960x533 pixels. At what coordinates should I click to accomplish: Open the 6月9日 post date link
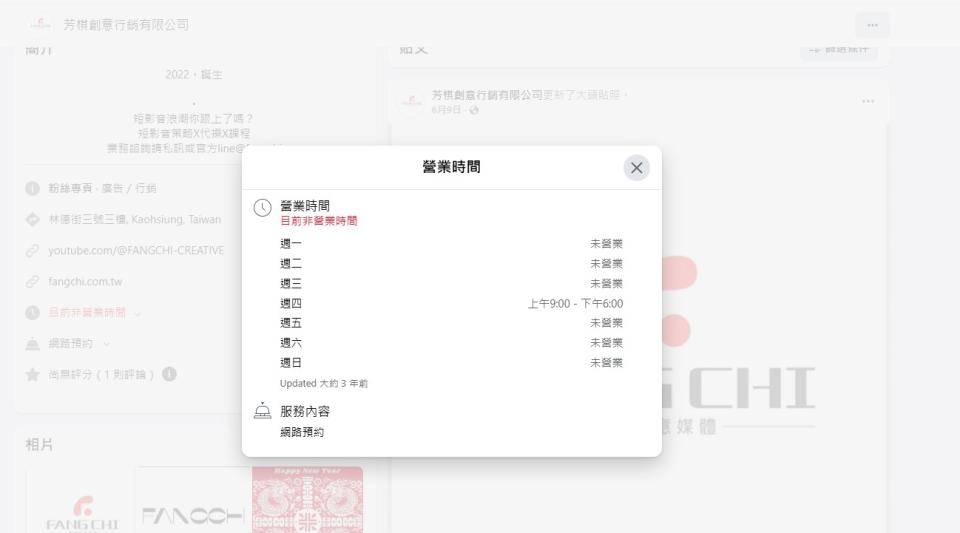pos(447,110)
